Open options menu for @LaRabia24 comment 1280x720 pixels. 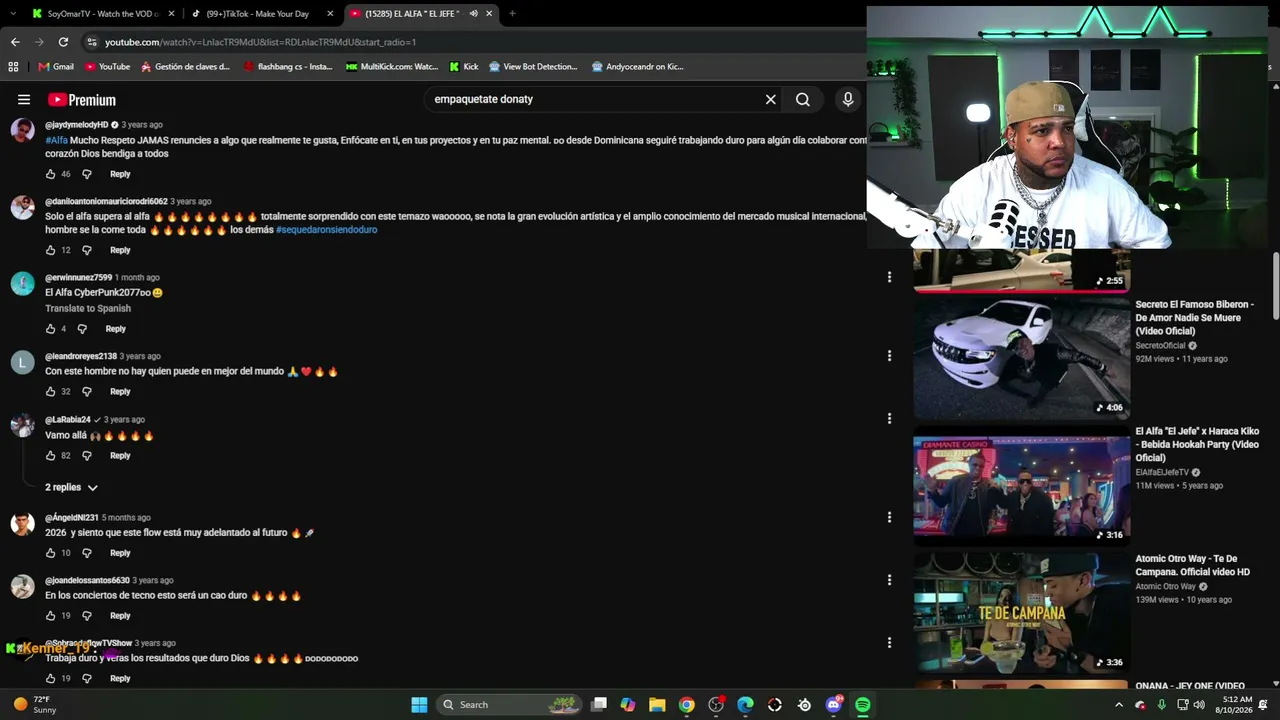[x=889, y=419]
